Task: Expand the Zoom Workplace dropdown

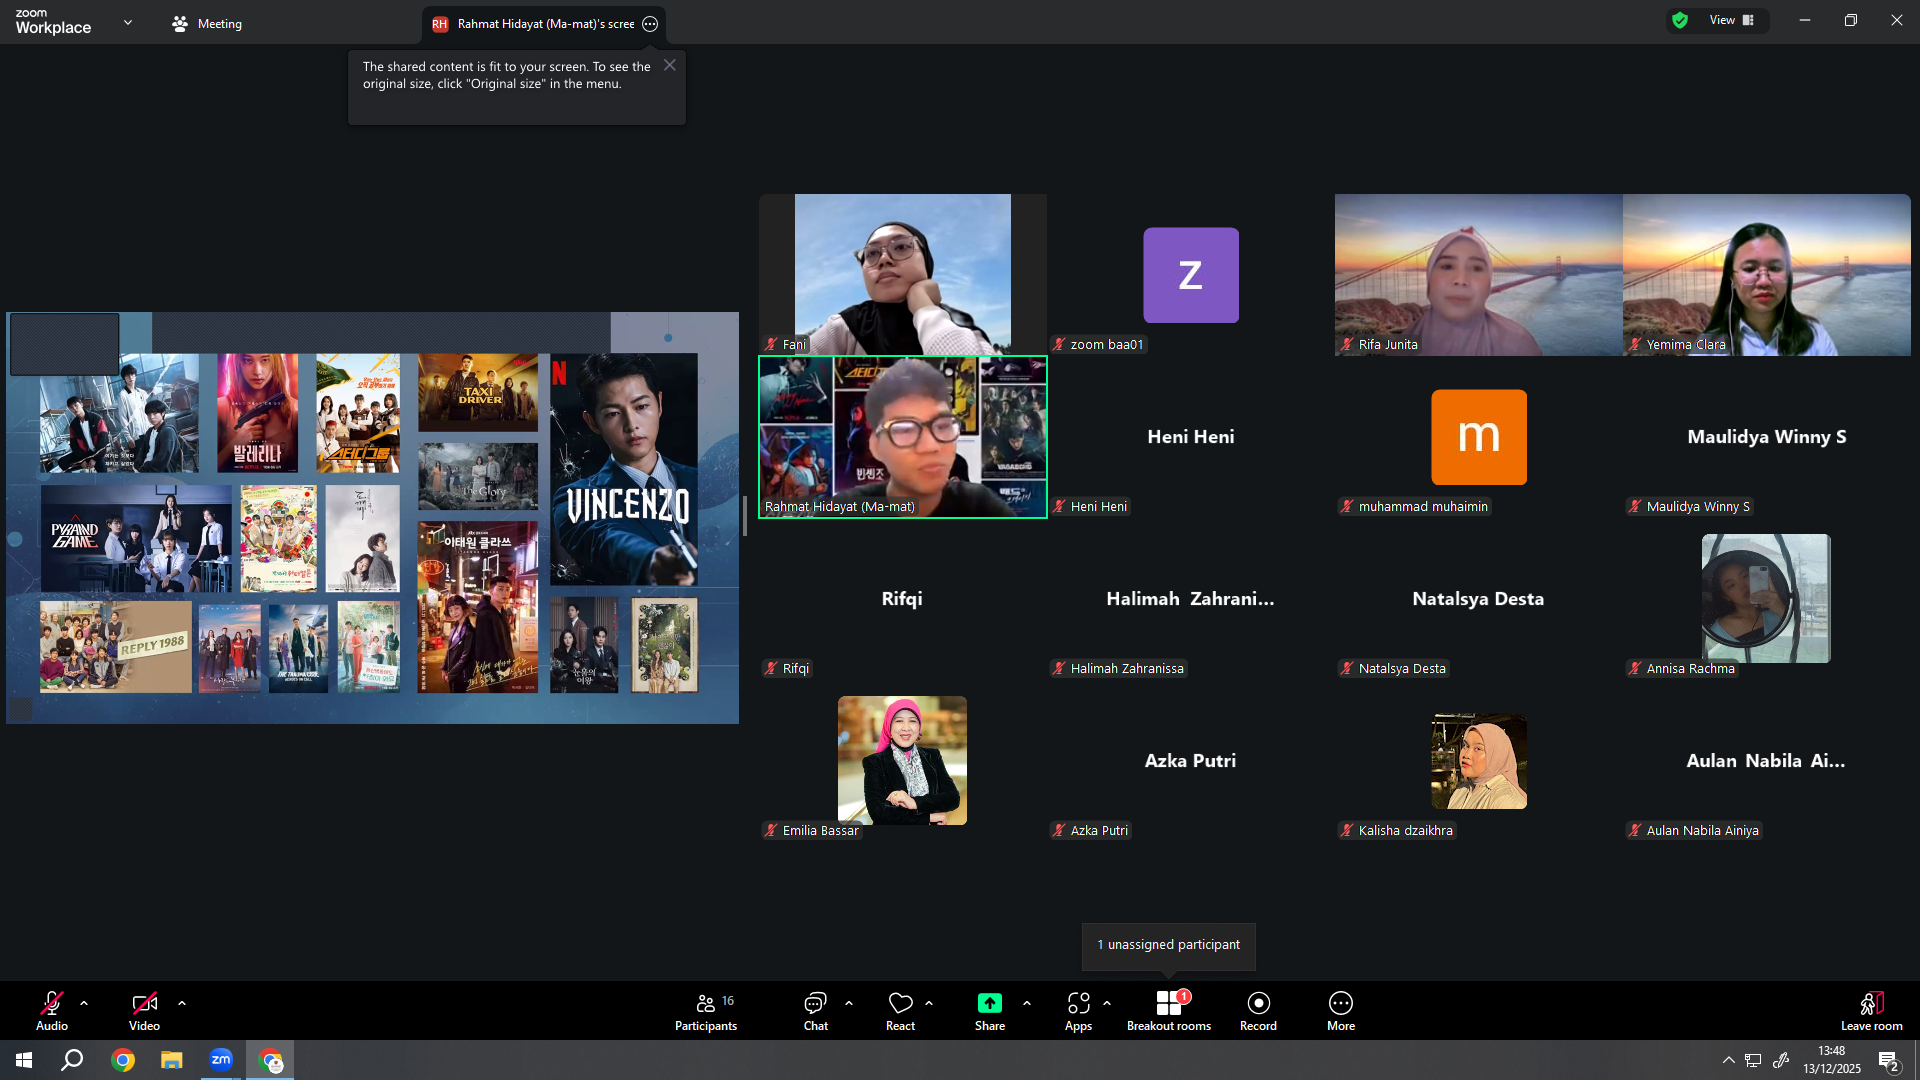Action: point(128,22)
